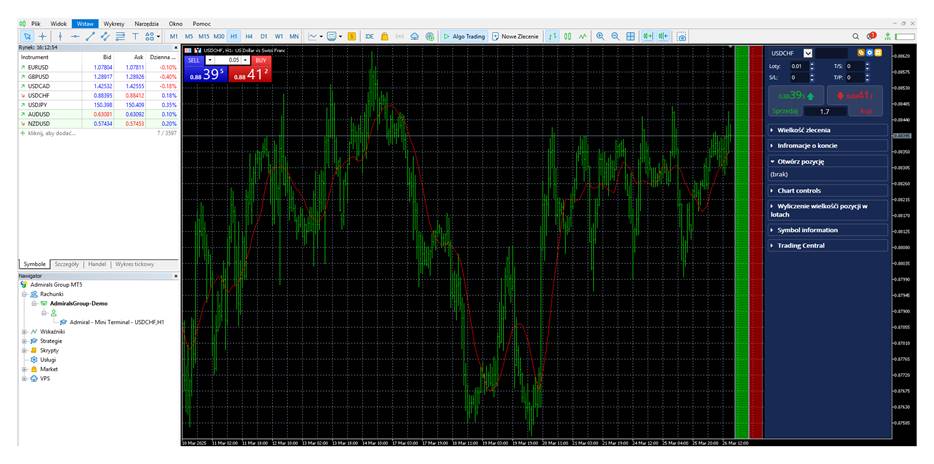Switch chart to M15 timeframe

pos(204,36)
